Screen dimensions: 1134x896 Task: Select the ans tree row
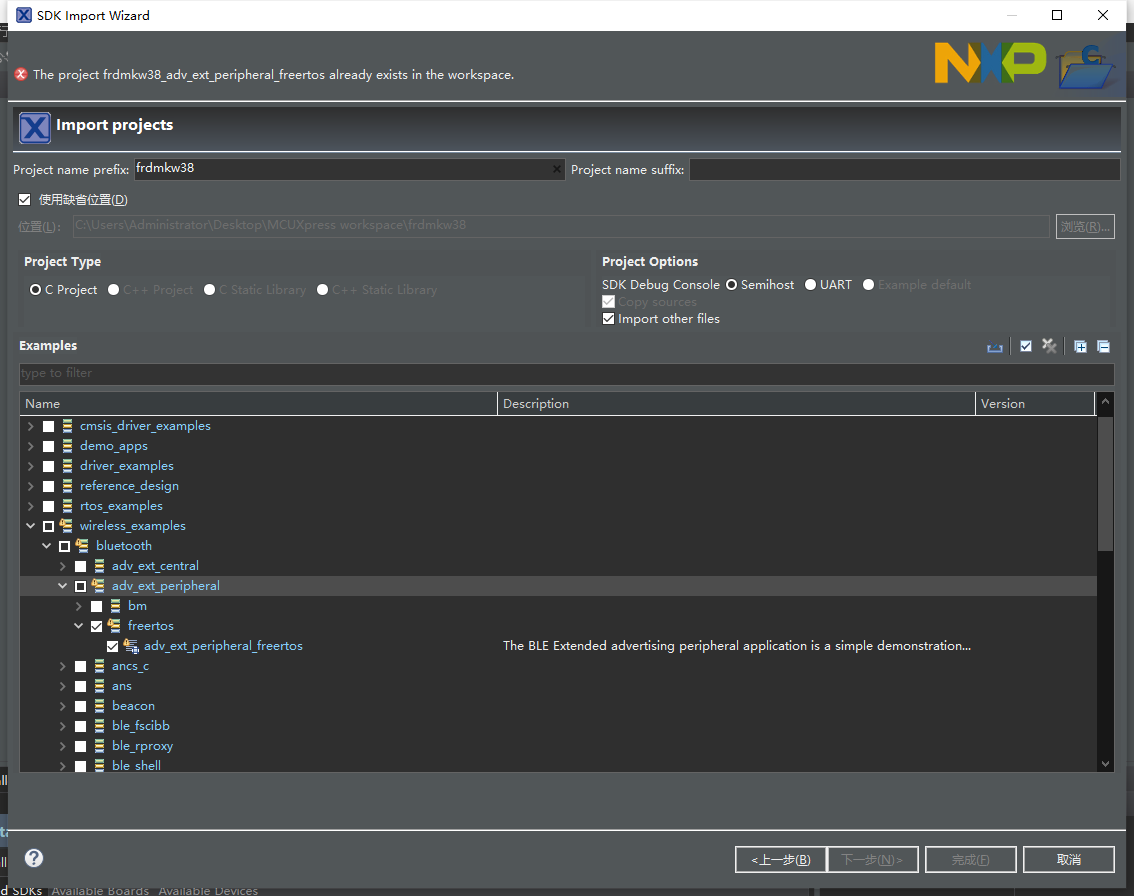coord(558,686)
